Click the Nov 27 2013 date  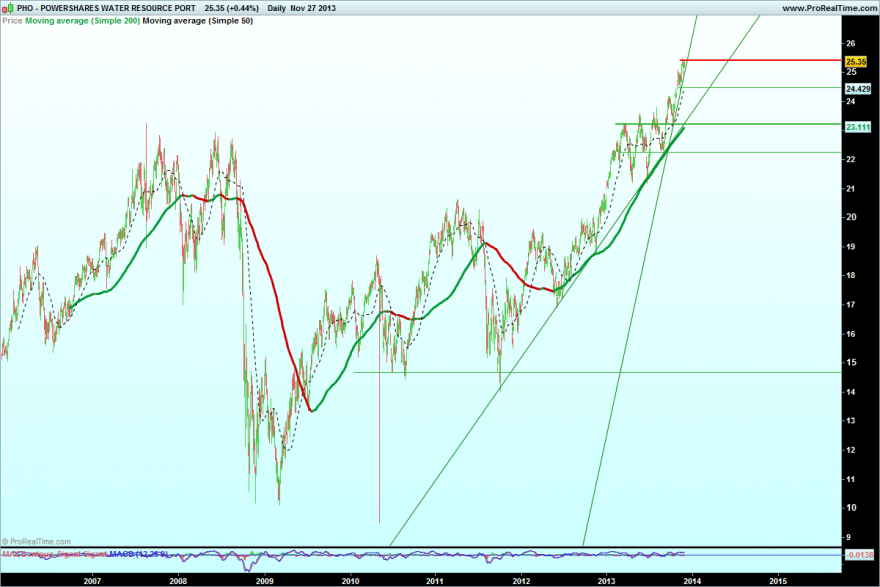(313, 8)
